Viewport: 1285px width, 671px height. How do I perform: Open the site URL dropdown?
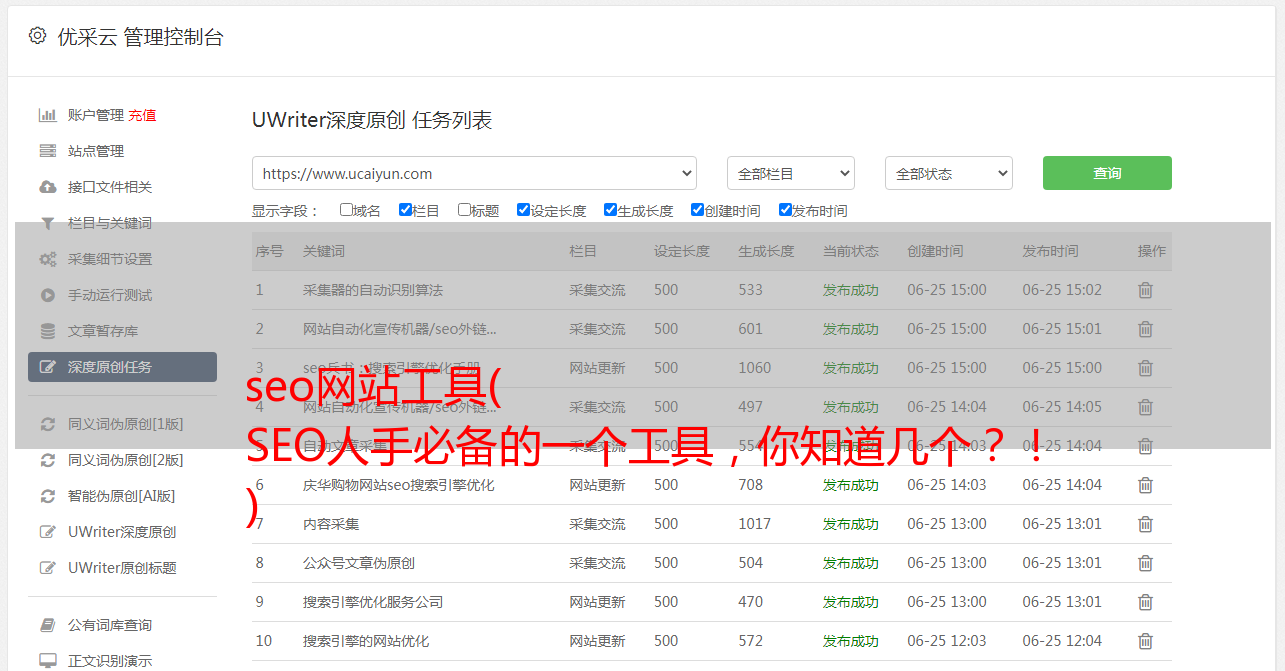tap(474, 173)
